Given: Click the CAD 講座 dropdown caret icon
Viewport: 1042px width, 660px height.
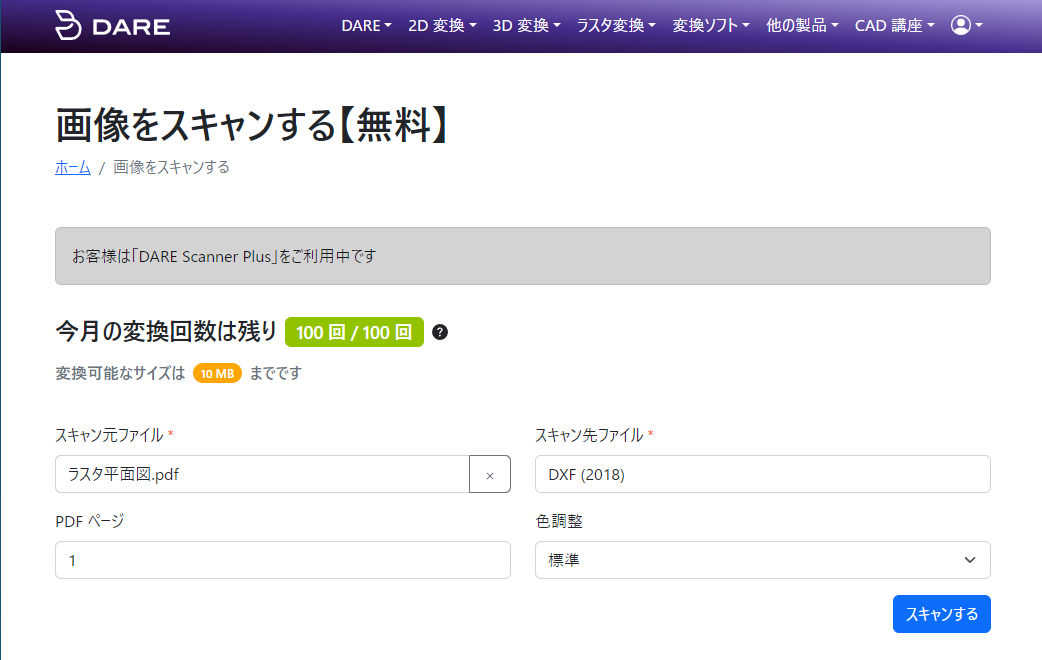Looking at the screenshot, I should [930, 26].
